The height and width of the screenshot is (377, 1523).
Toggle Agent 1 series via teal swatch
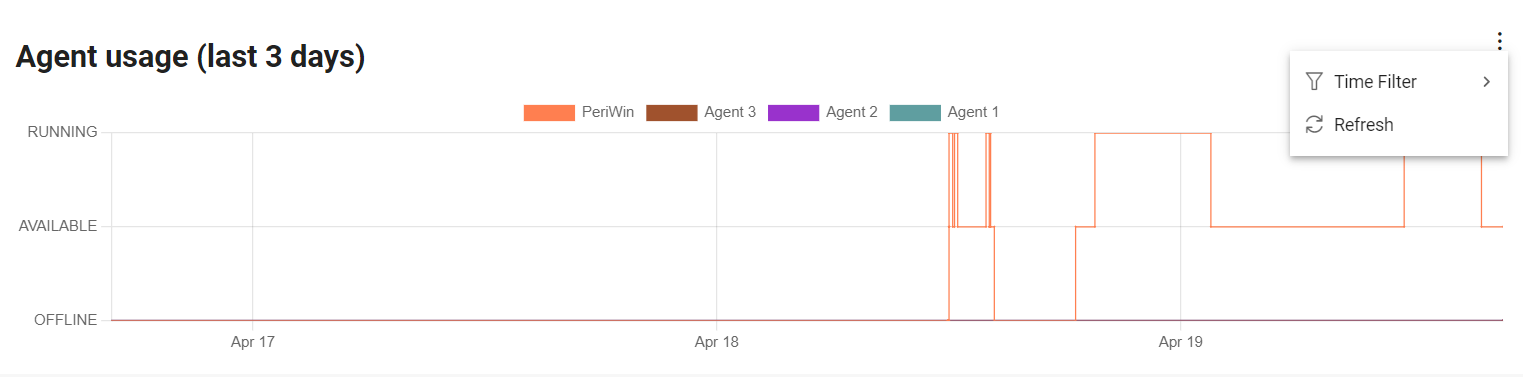[915, 113]
